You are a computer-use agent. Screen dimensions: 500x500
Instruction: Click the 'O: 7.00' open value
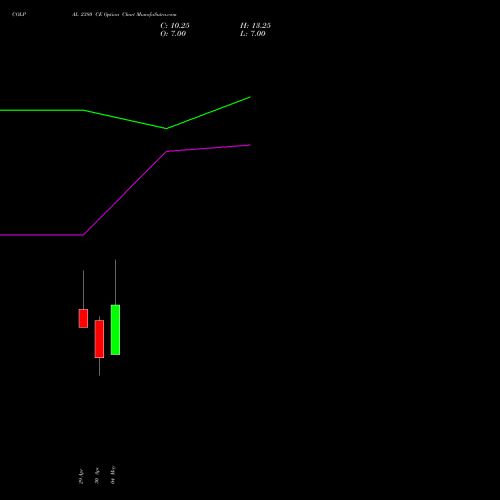coord(173,34)
